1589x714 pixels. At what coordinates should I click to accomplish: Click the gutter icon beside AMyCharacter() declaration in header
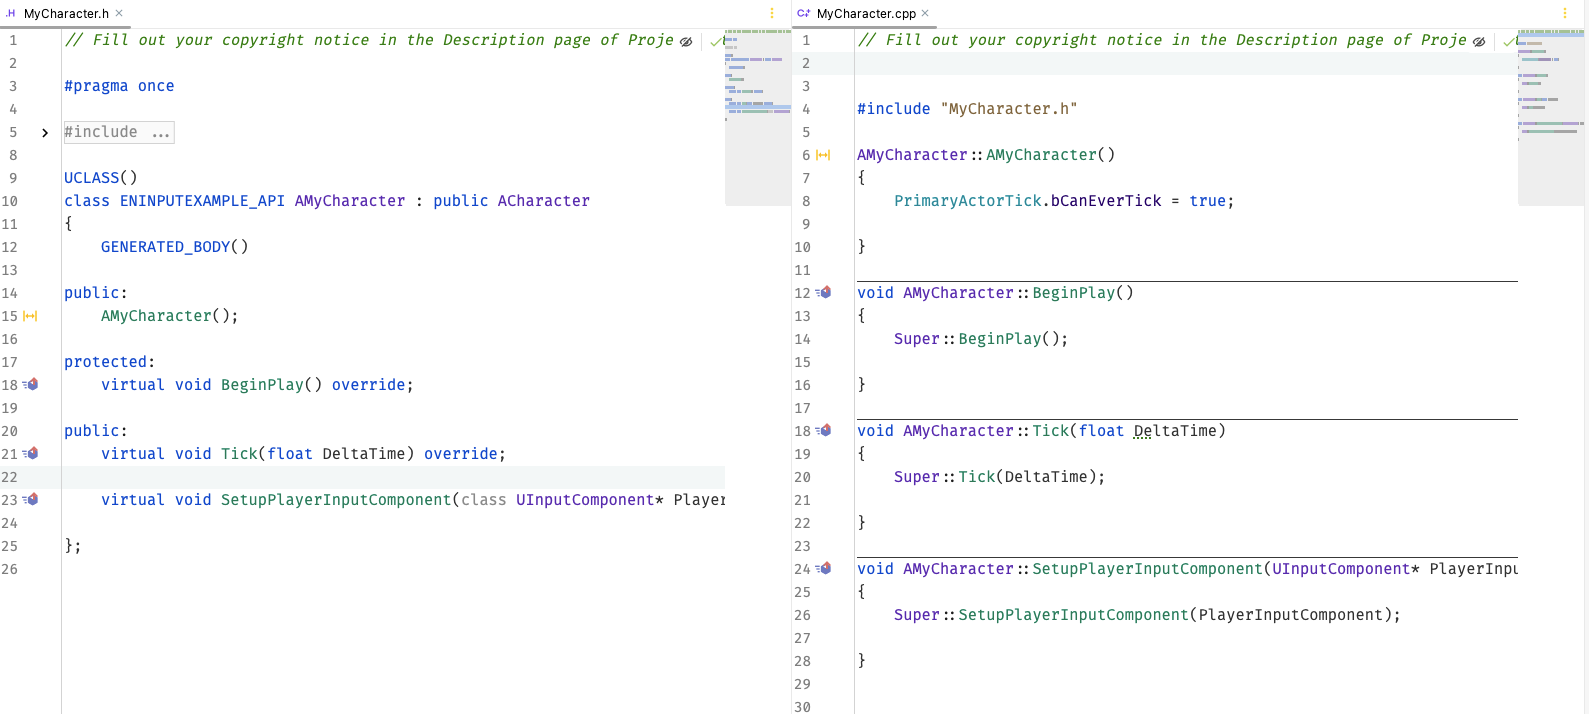tap(30, 316)
